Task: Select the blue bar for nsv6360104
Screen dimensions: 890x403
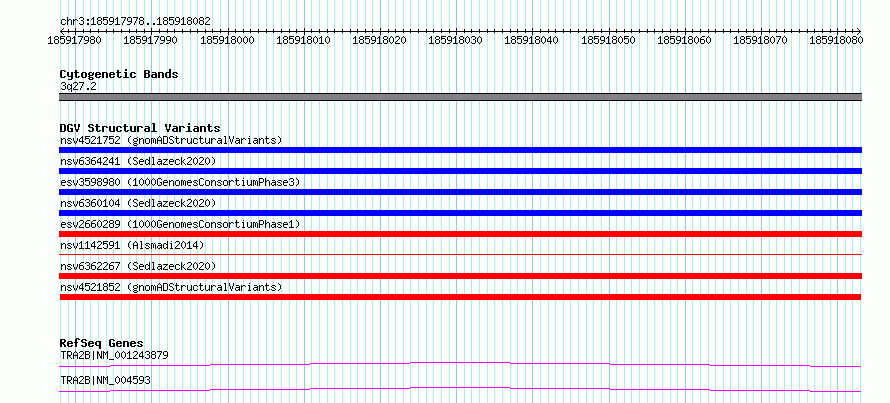Action: (x=460, y=213)
